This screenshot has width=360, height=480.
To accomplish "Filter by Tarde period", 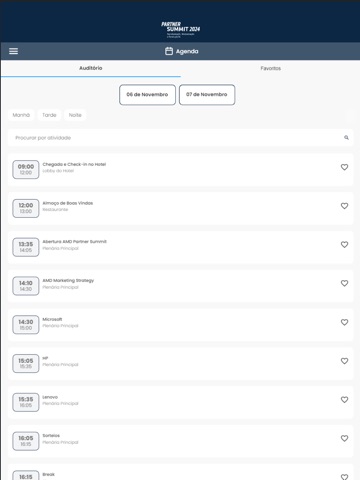I will (x=49, y=115).
